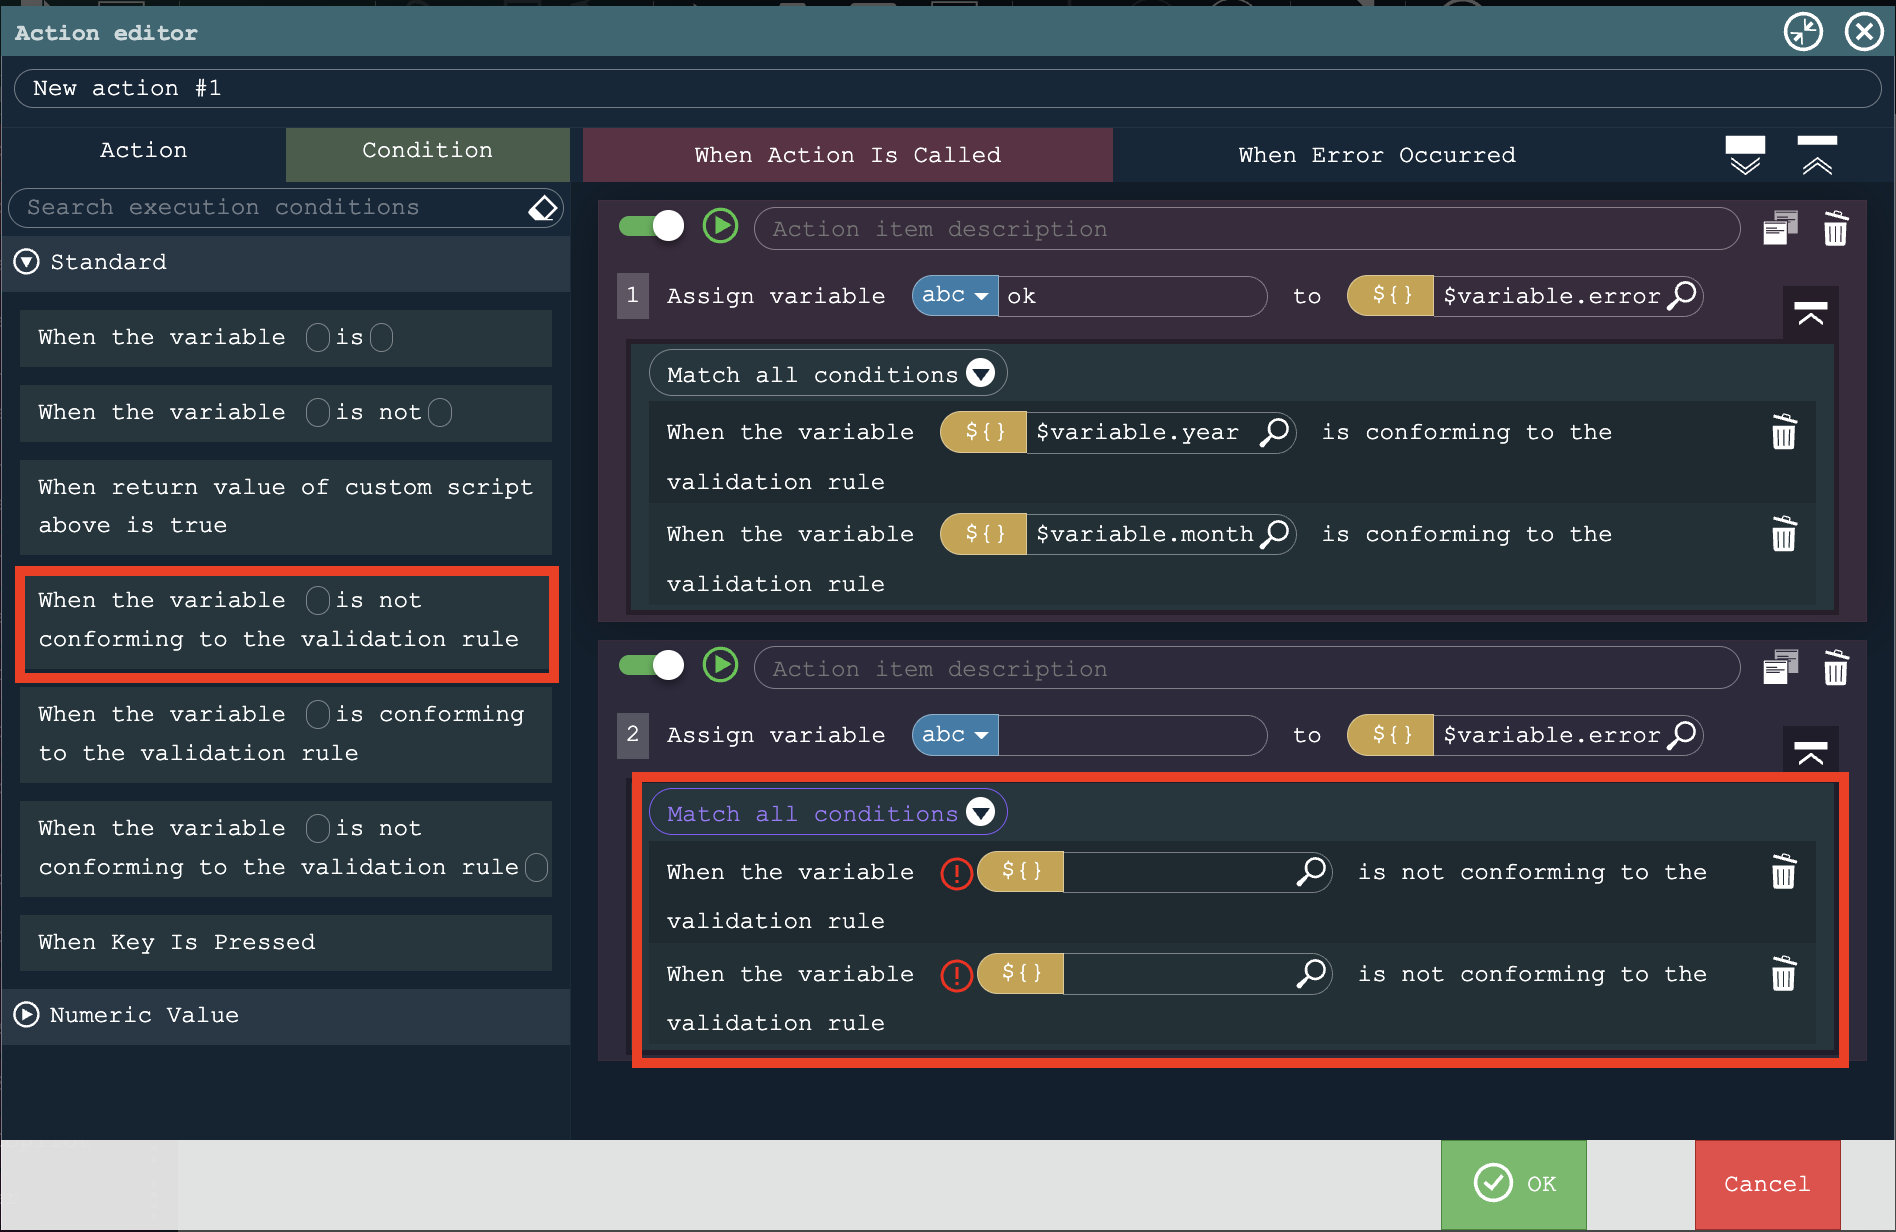Click the New action #1 name field
The image size is (1896, 1232).
point(947,88)
